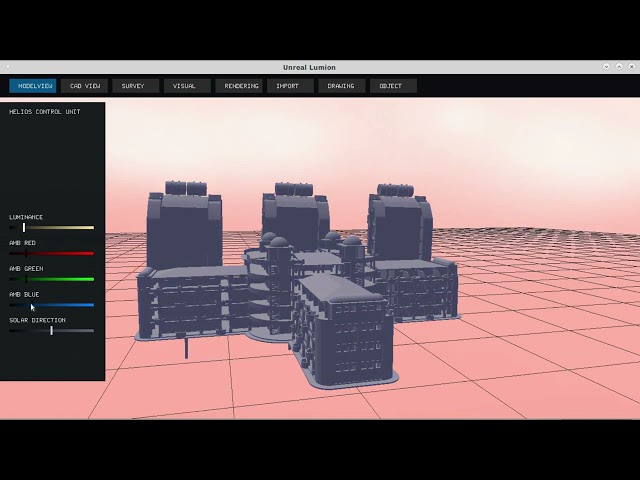Click the AMB RED label
This screenshot has height=480, width=640.
click(22, 243)
